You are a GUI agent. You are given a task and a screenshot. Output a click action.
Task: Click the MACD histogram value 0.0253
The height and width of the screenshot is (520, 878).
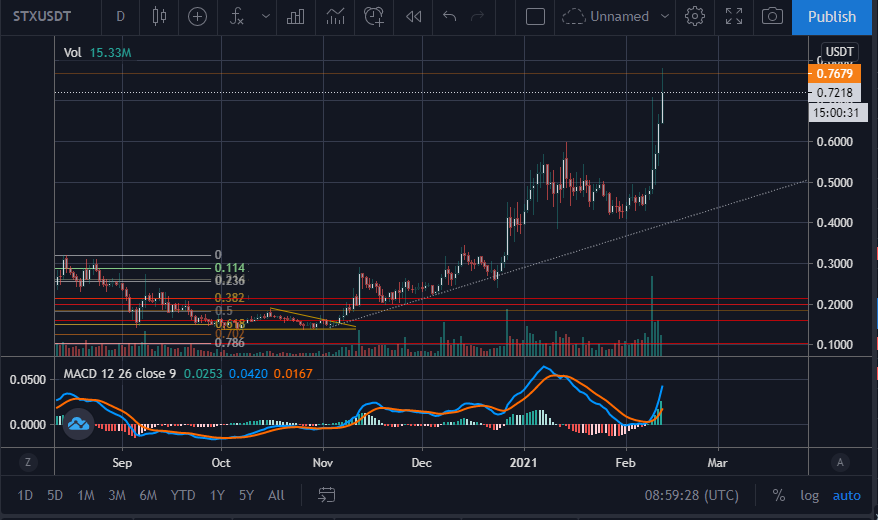click(x=203, y=373)
